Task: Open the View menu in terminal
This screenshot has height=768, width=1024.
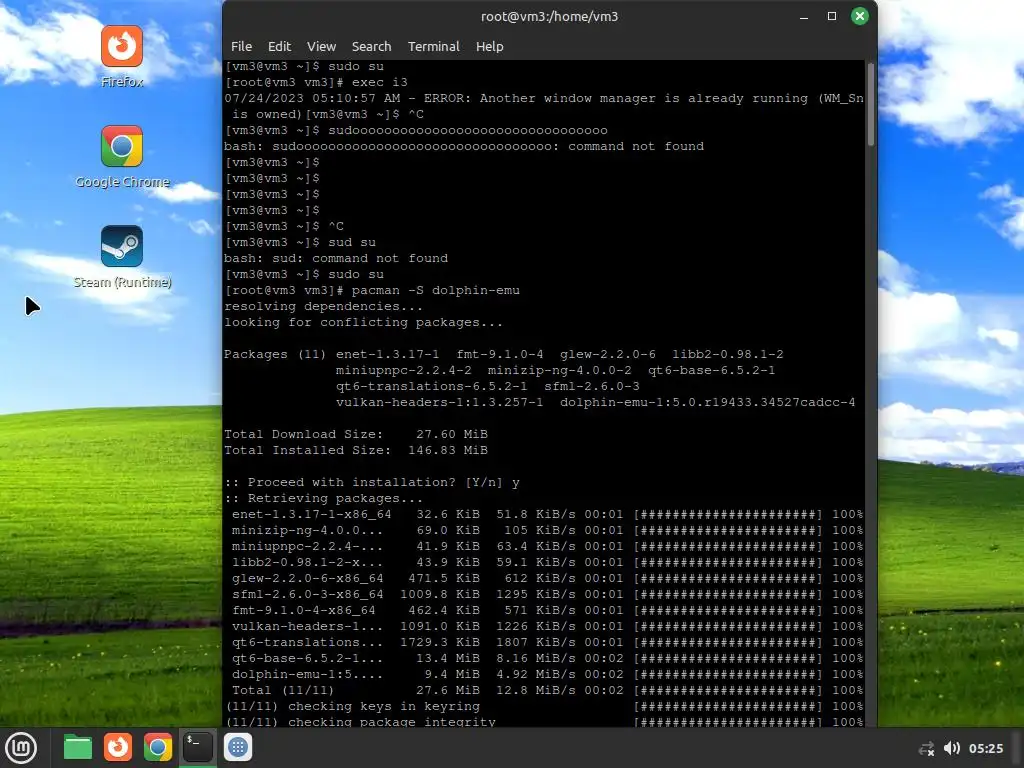Action: point(321,46)
